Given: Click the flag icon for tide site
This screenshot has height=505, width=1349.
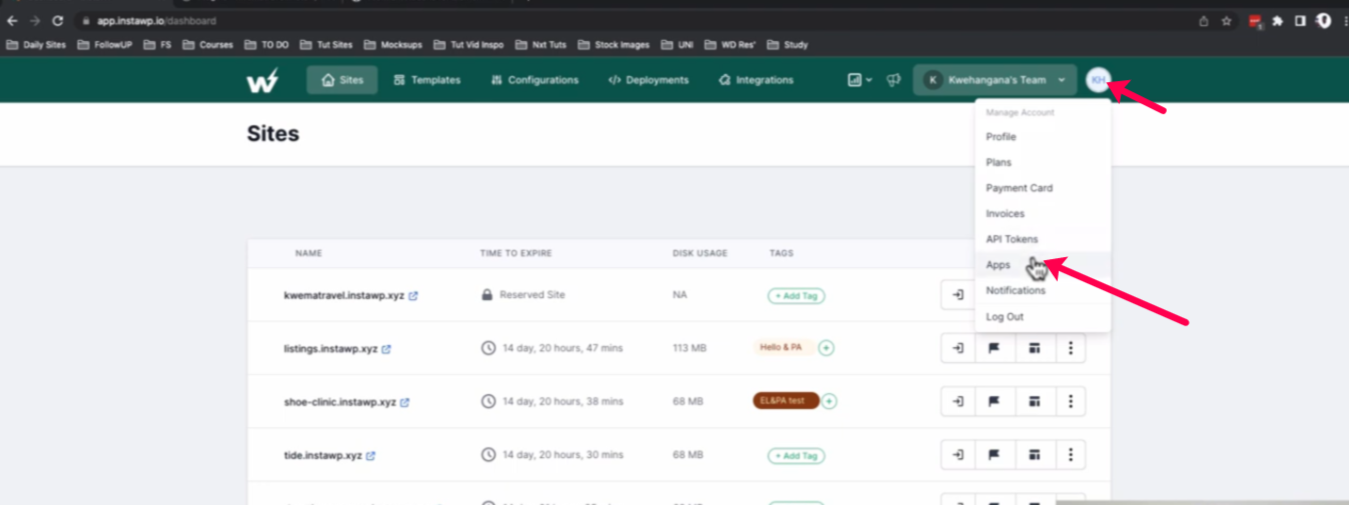Looking at the screenshot, I should click(x=995, y=455).
